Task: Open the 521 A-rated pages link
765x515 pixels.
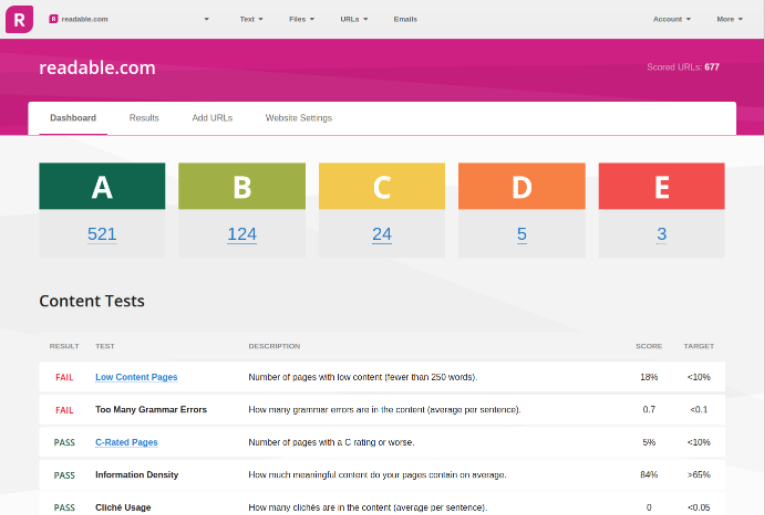Action: (x=102, y=234)
